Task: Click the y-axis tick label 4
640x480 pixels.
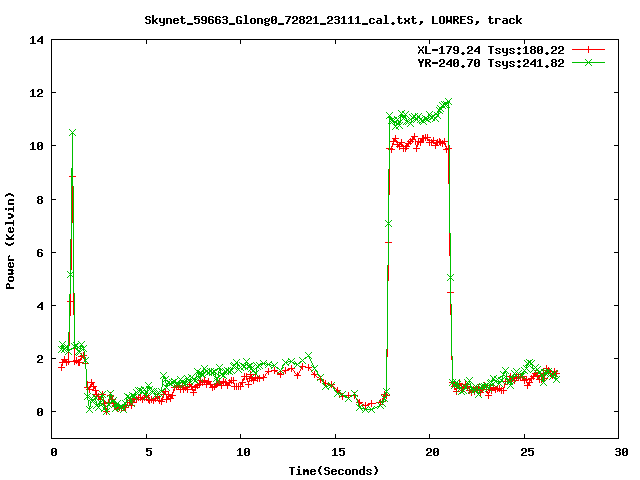Action: (40, 306)
